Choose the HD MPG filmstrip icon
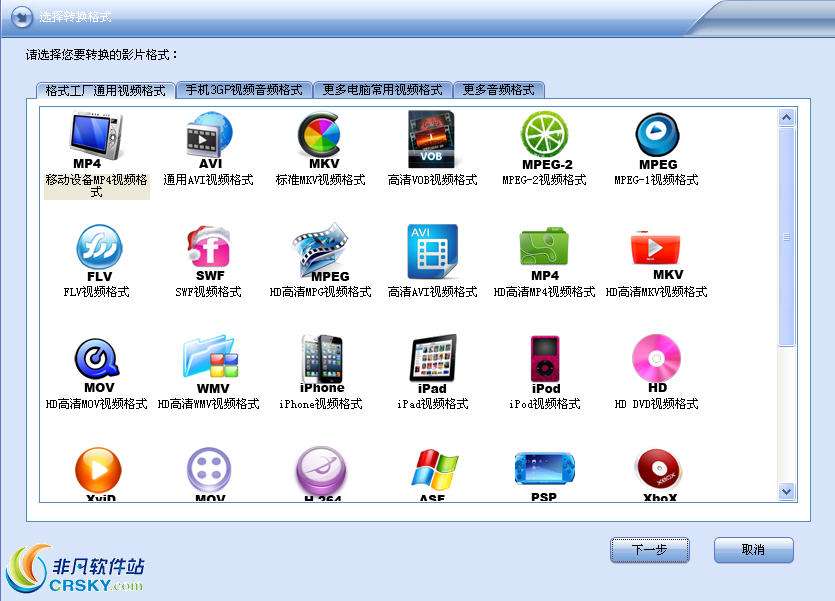Viewport: 835px width, 601px height. click(321, 252)
